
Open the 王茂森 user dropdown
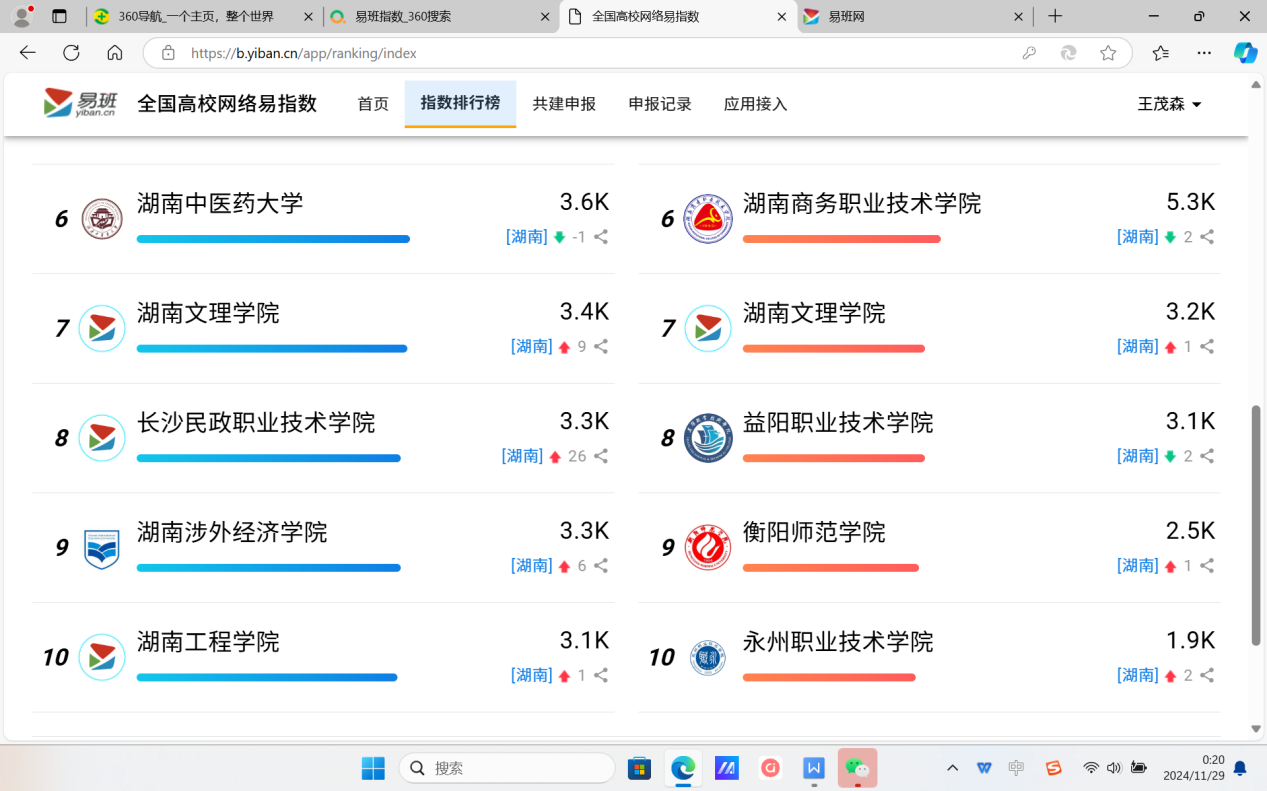(x=1168, y=104)
